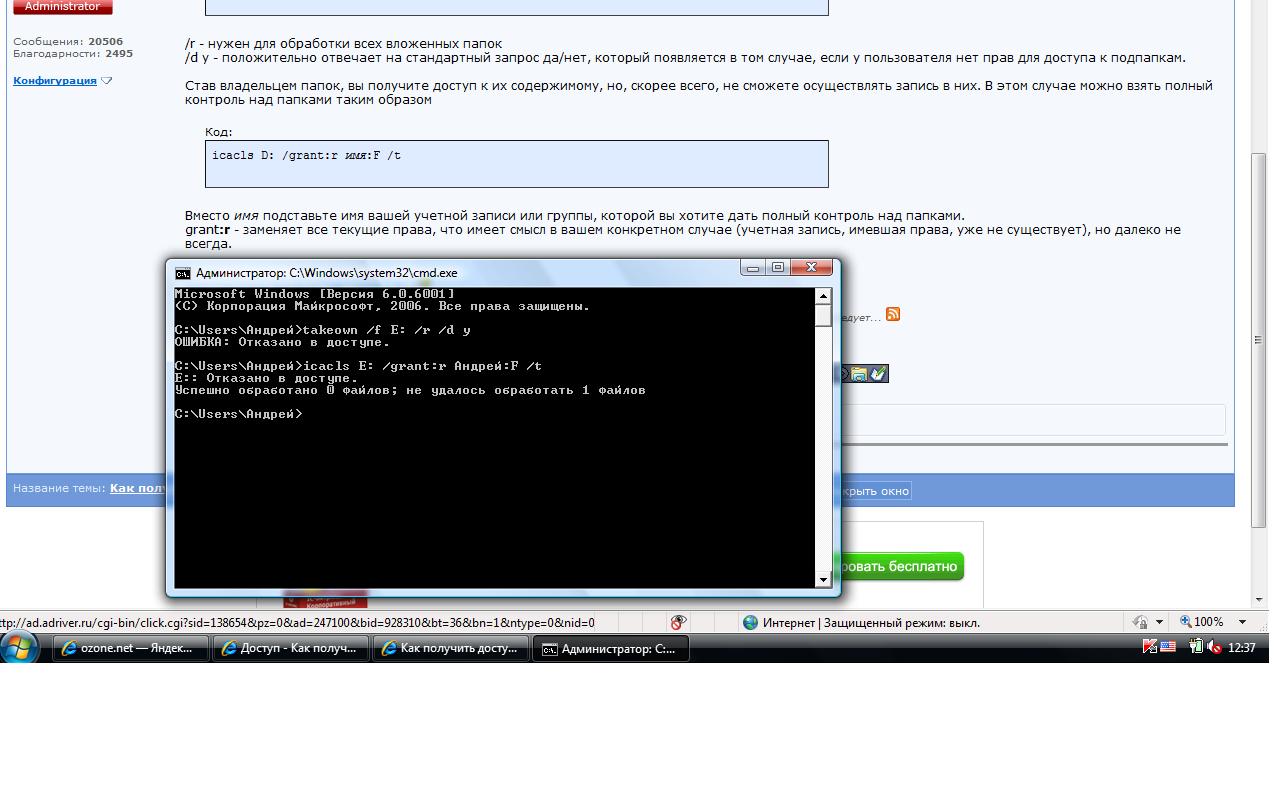
Task: Click the Закрыть окно button
Action: (x=876, y=491)
